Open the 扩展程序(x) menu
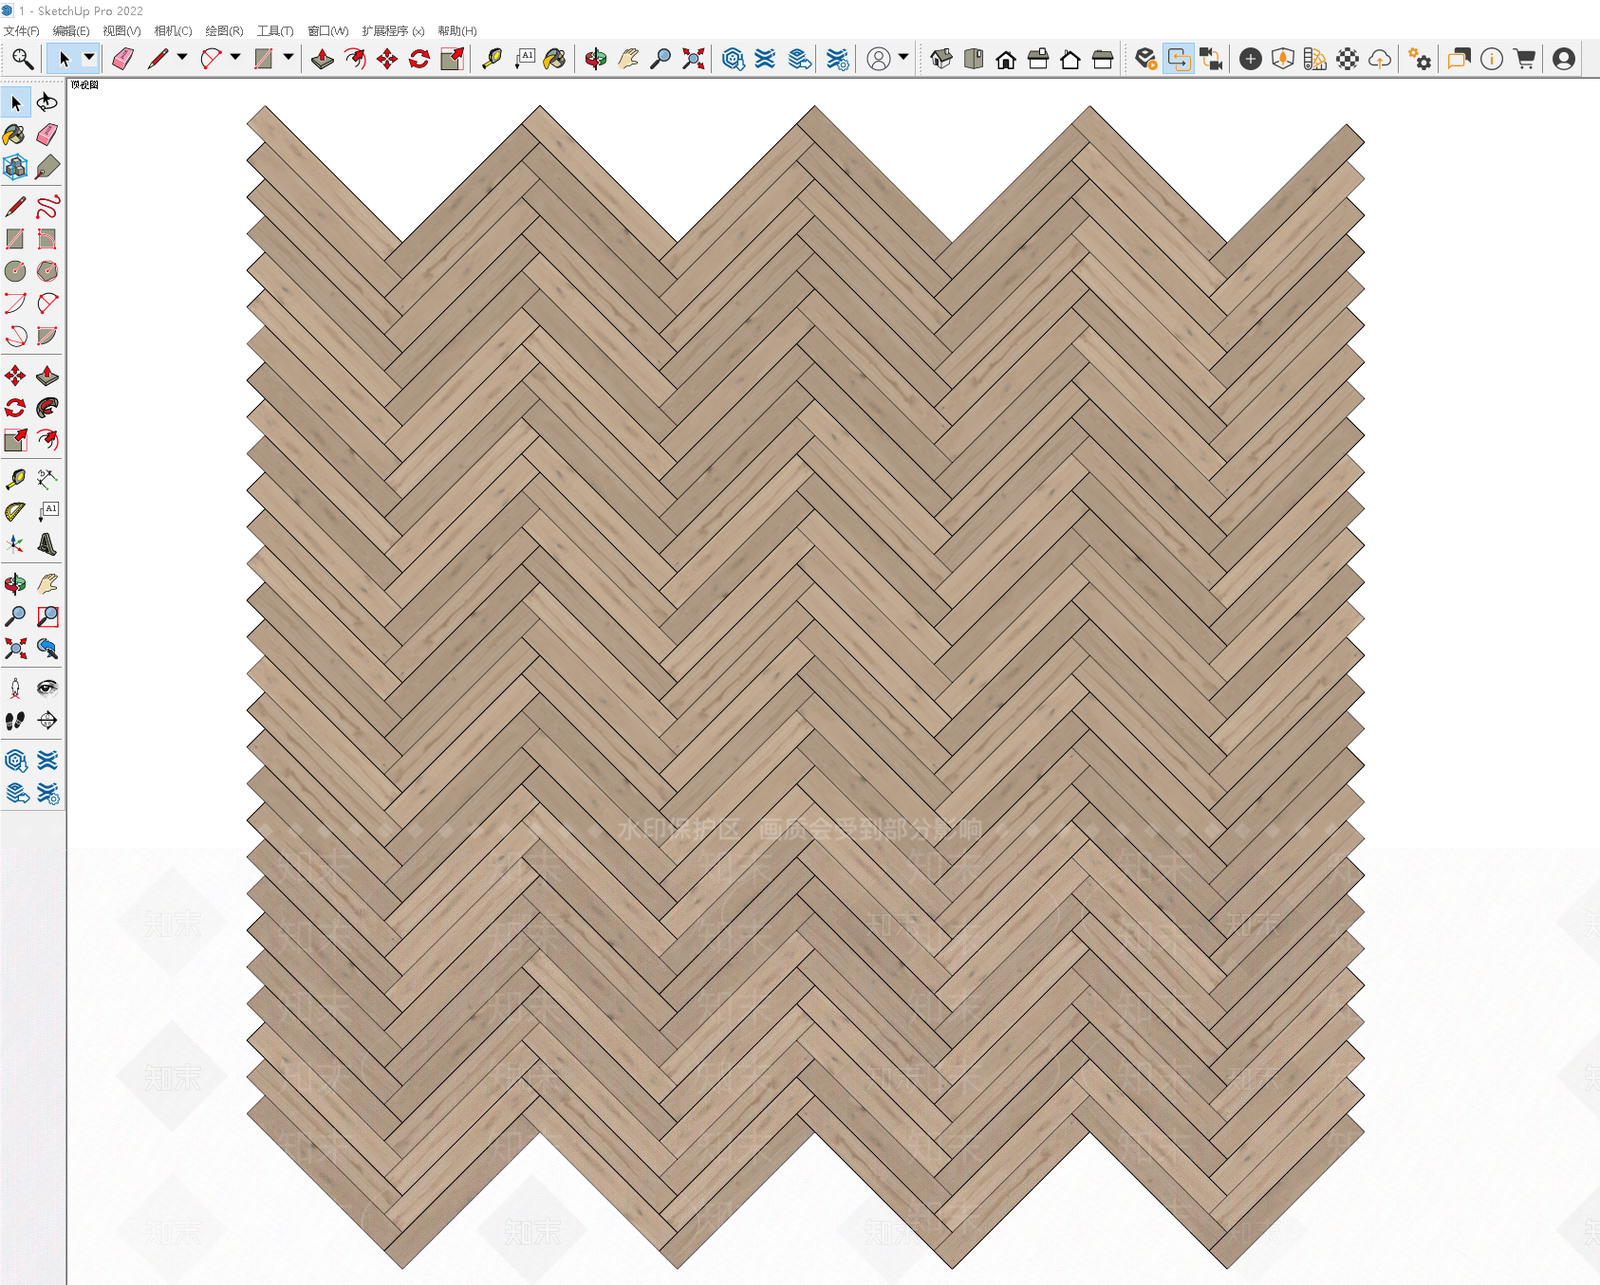1600x1285 pixels. (393, 31)
